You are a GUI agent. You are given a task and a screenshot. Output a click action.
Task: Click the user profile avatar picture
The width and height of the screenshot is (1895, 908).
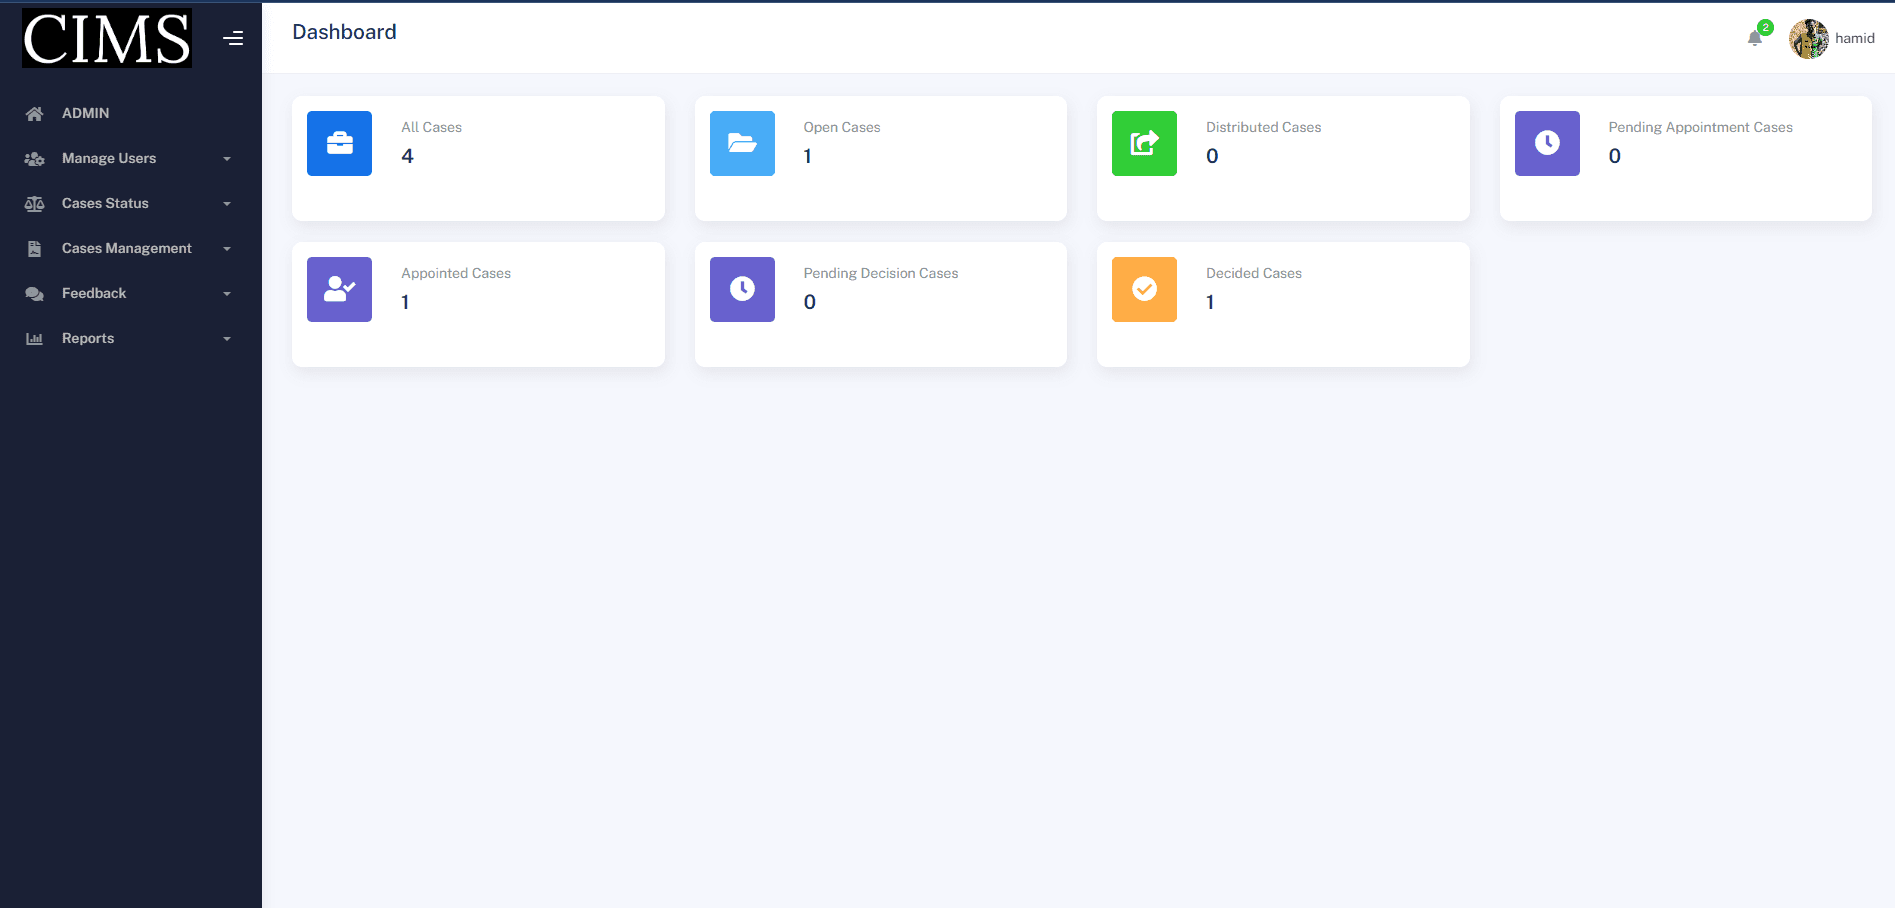point(1808,38)
